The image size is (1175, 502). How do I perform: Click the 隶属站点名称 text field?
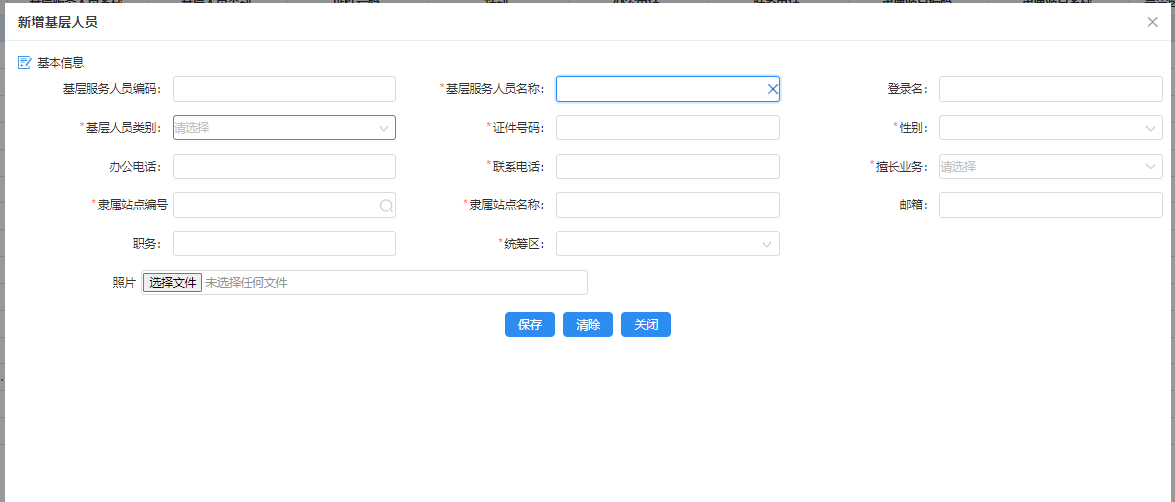pyautogui.click(x=667, y=205)
